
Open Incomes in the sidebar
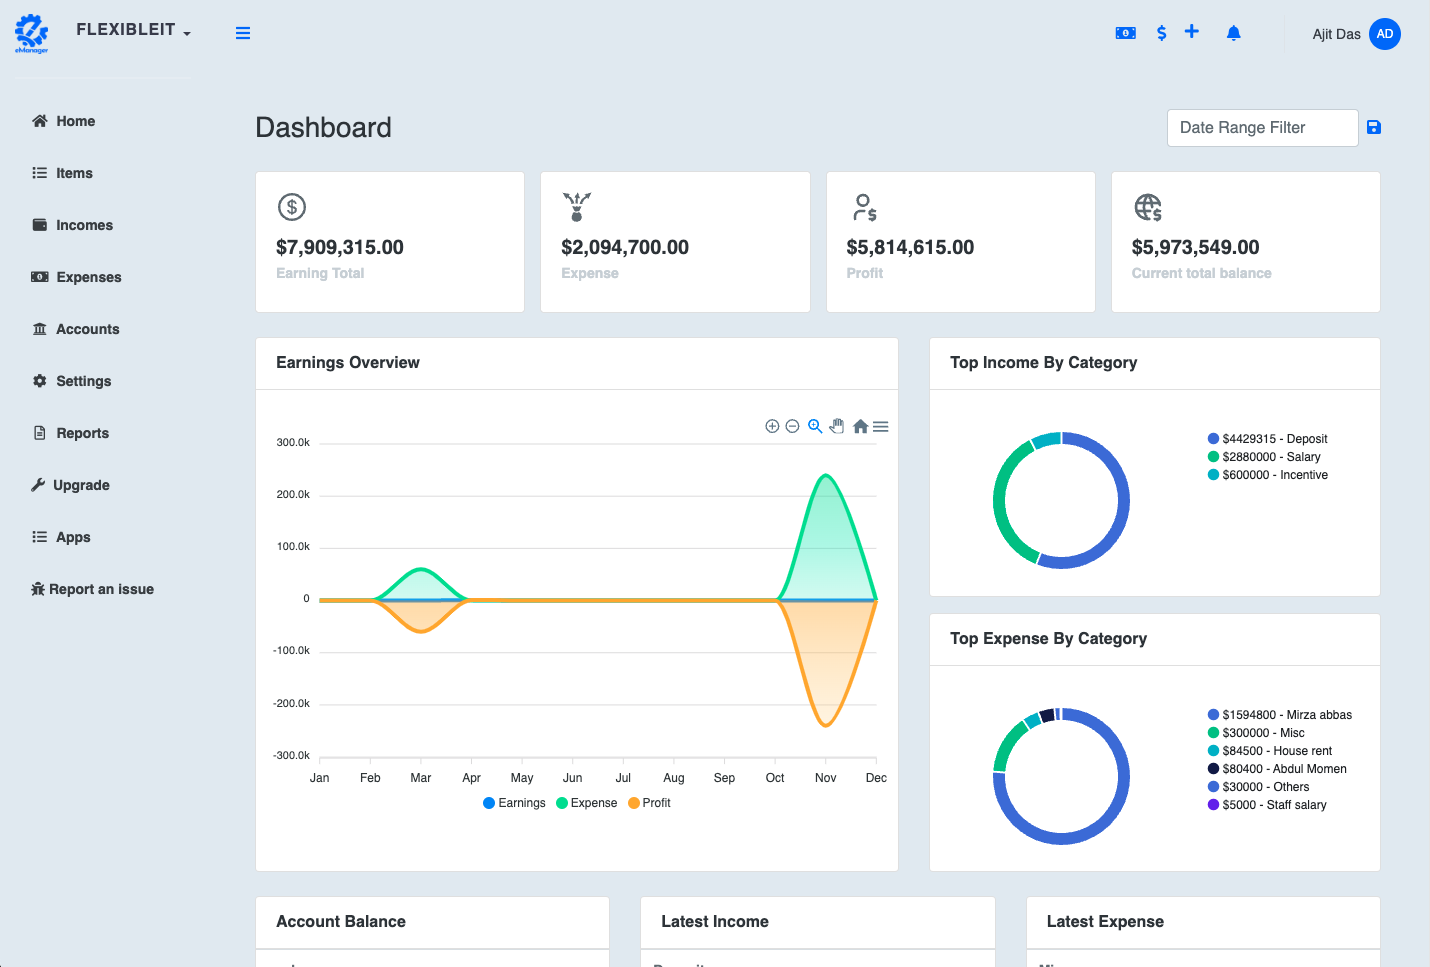84,225
